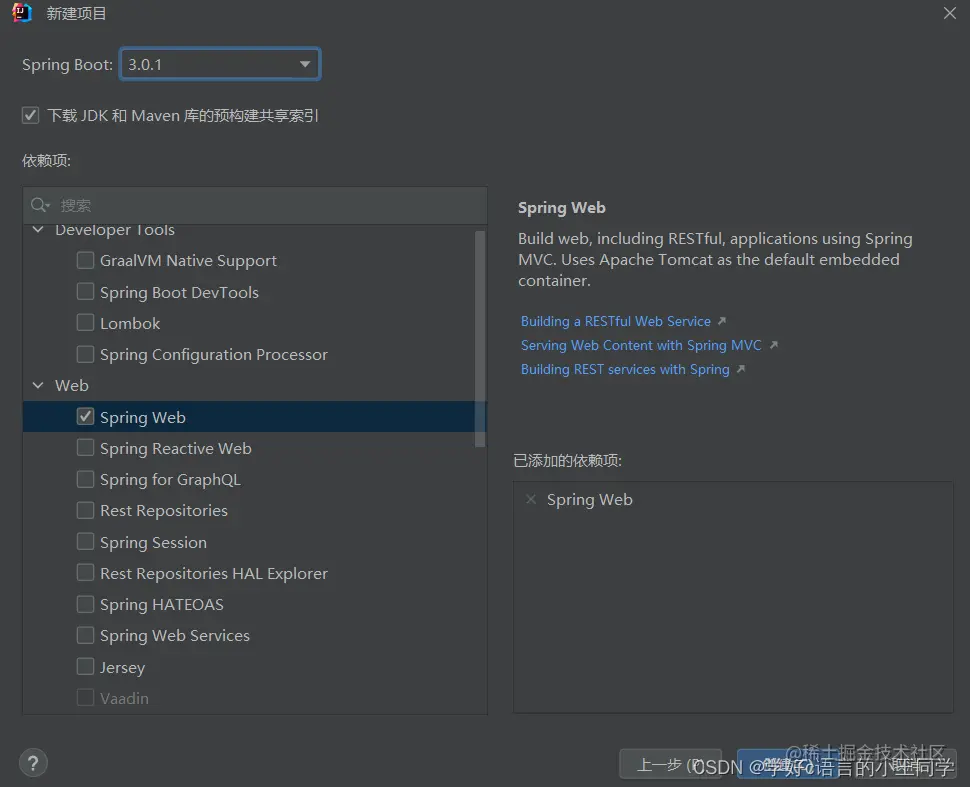The width and height of the screenshot is (970, 787).
Task: Collapse the Developer Tools group
Action: pyautogui.click(x=38, y=230)
